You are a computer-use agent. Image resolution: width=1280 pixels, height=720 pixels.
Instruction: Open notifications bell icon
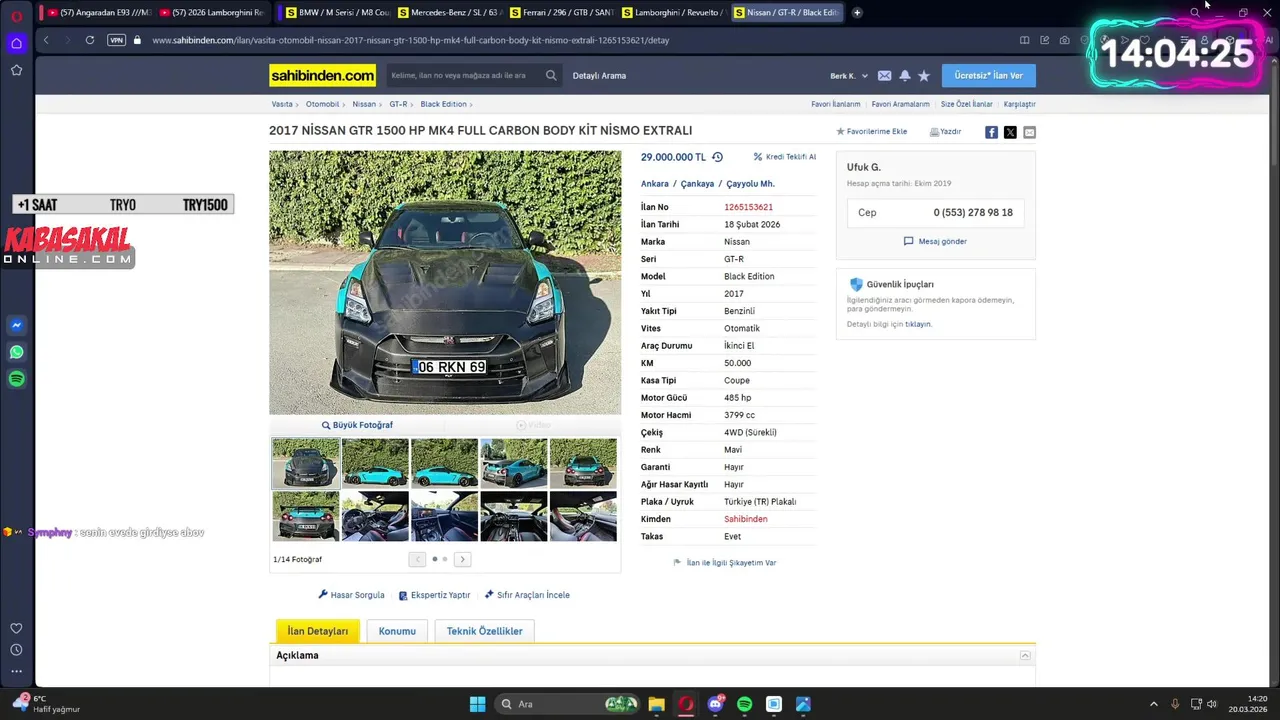[905, 76]
